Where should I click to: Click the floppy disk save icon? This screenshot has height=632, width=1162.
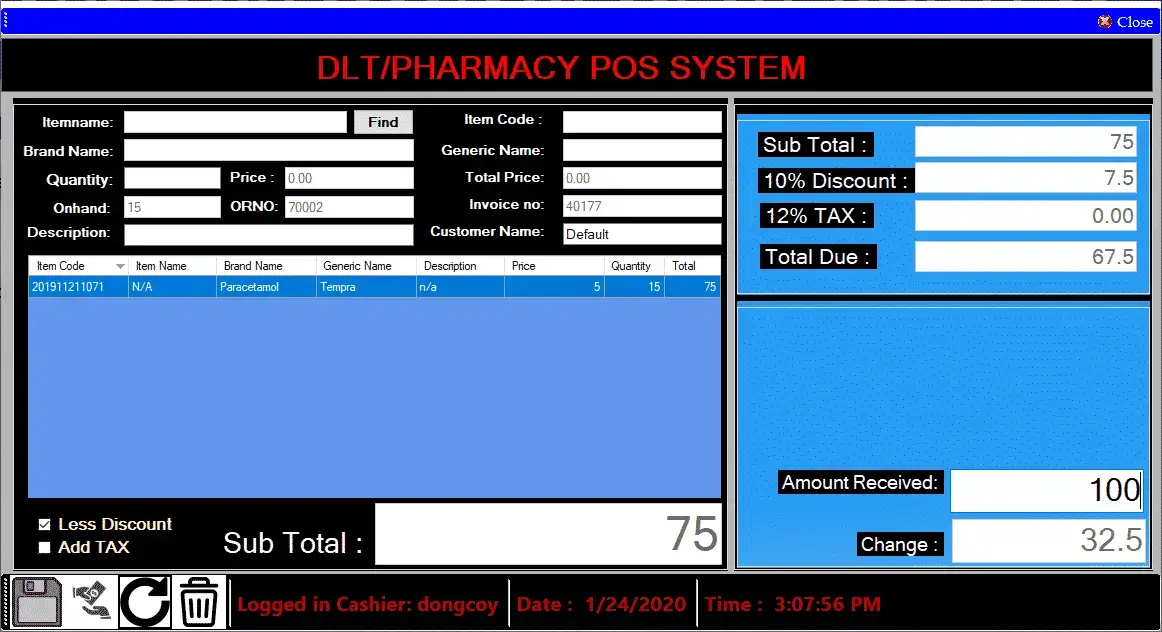pos(38,602)
